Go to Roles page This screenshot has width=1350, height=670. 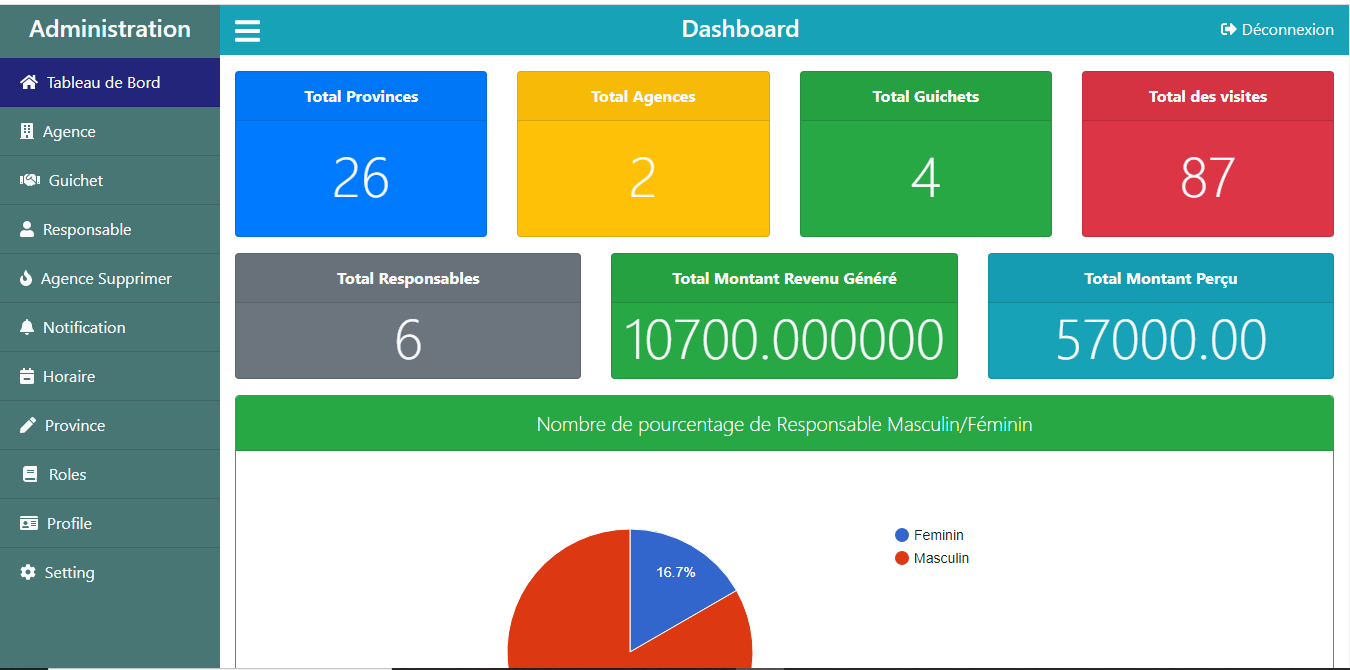(110, 474)
